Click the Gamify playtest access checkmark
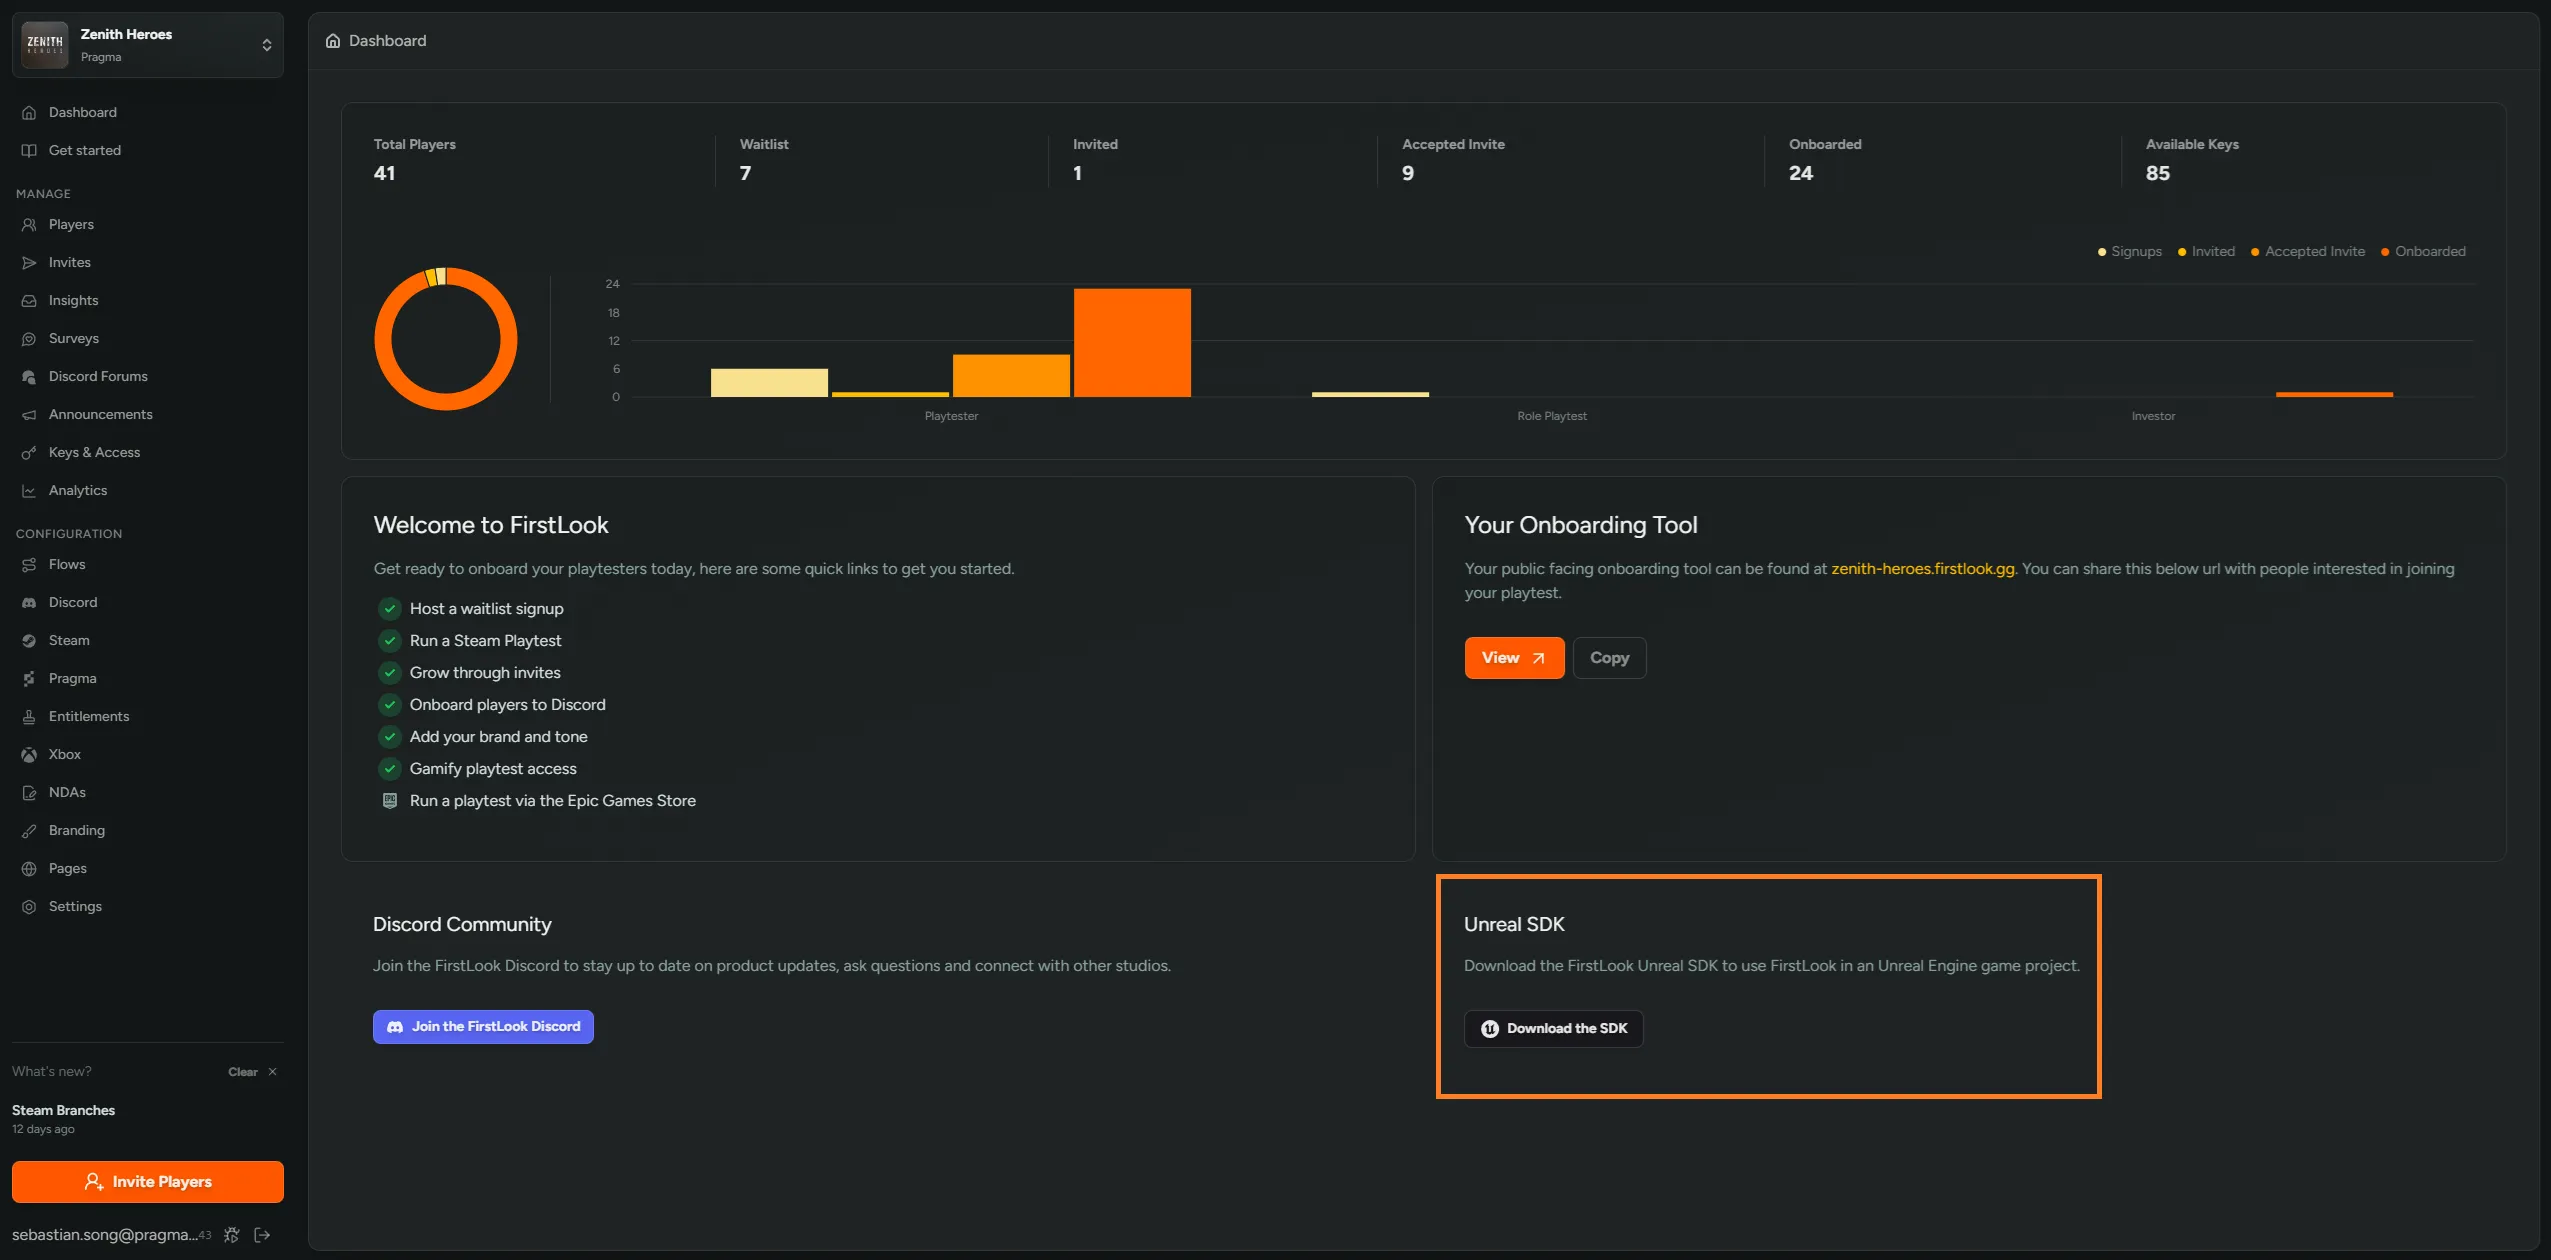The image size is (2551, 1260). [390, 769]
